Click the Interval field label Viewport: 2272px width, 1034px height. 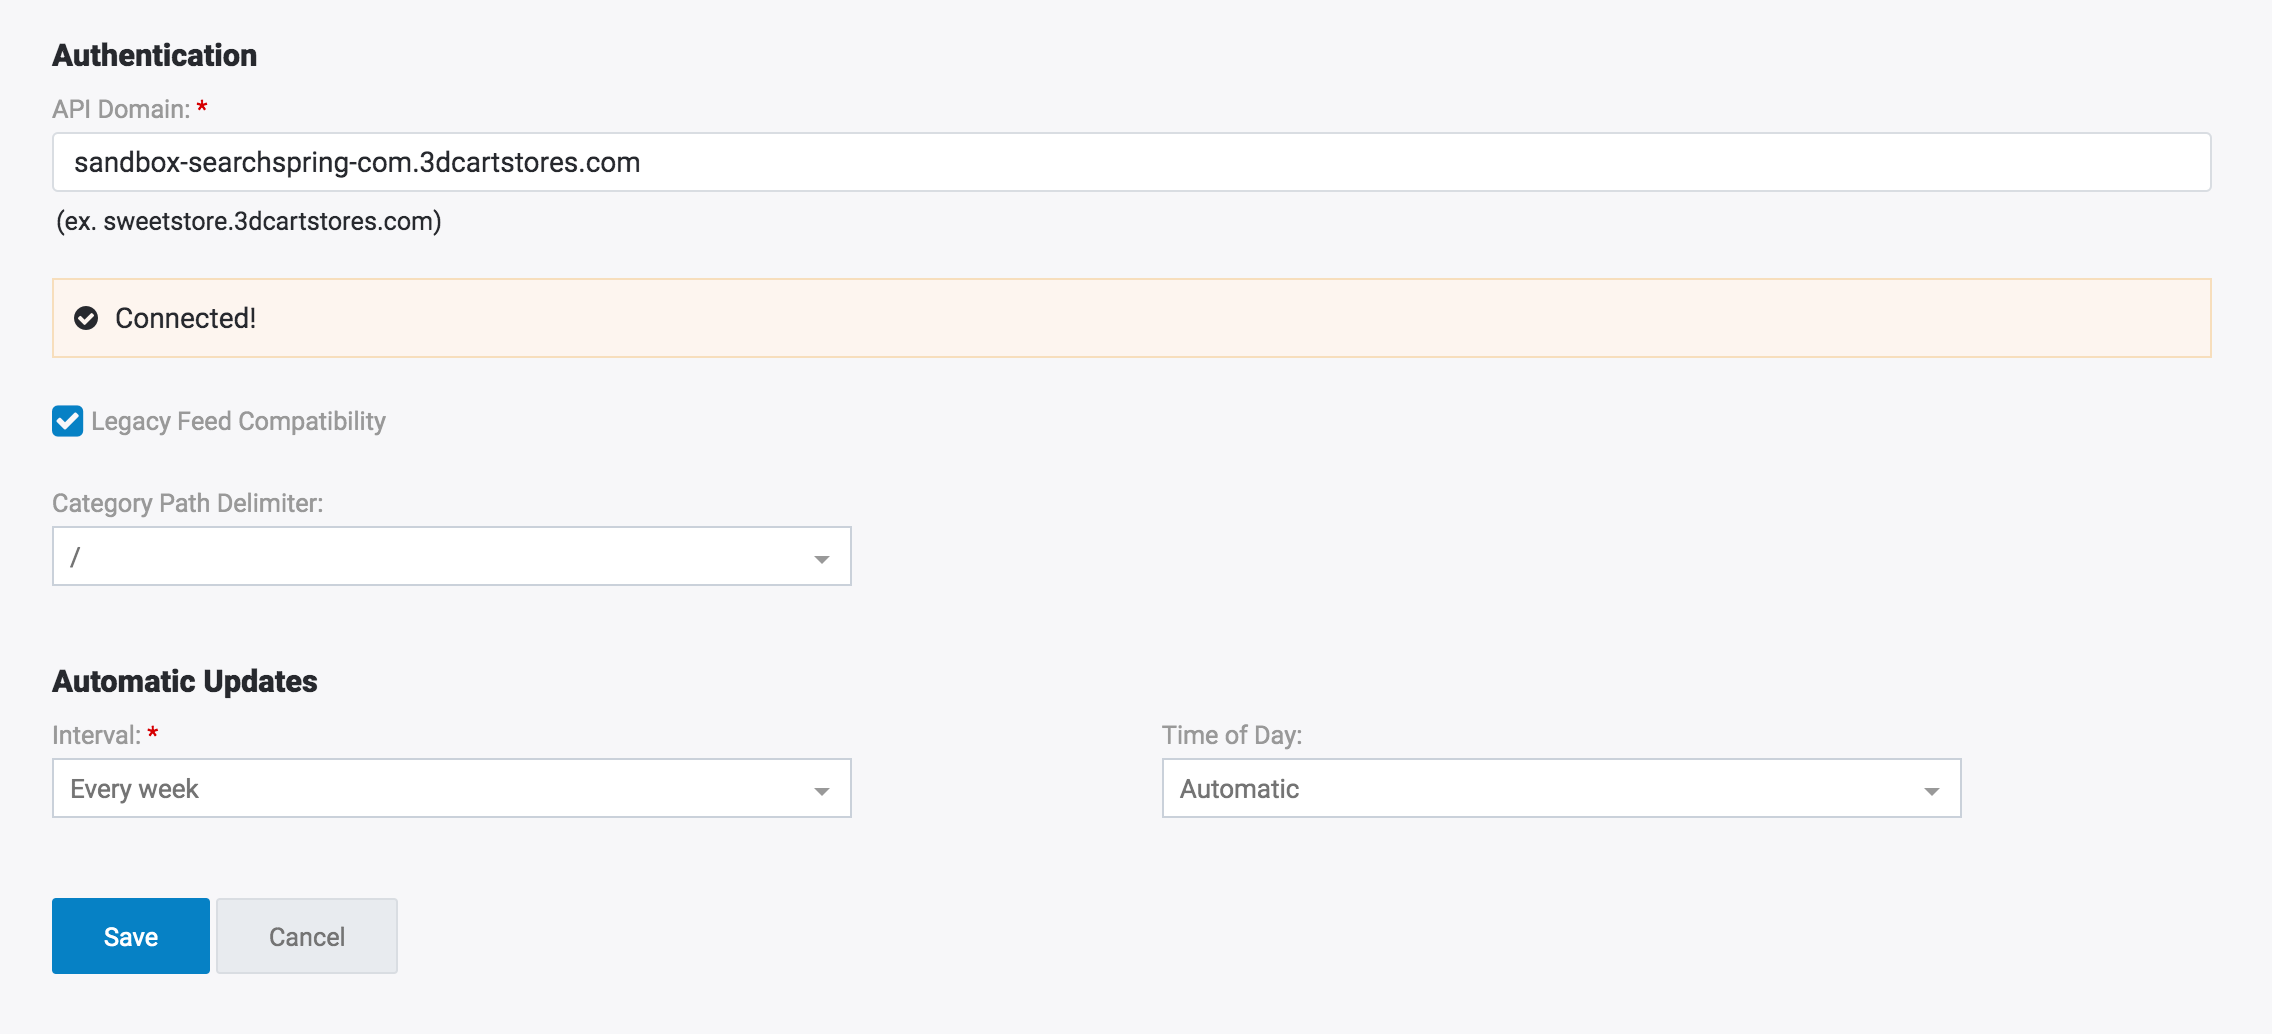point(96,735)
